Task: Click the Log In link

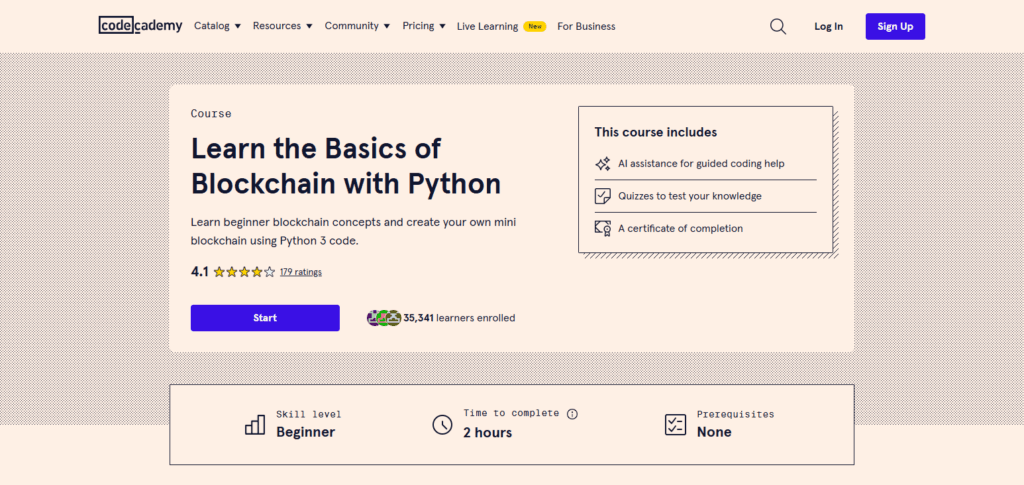Action: [x=828, y=26]
